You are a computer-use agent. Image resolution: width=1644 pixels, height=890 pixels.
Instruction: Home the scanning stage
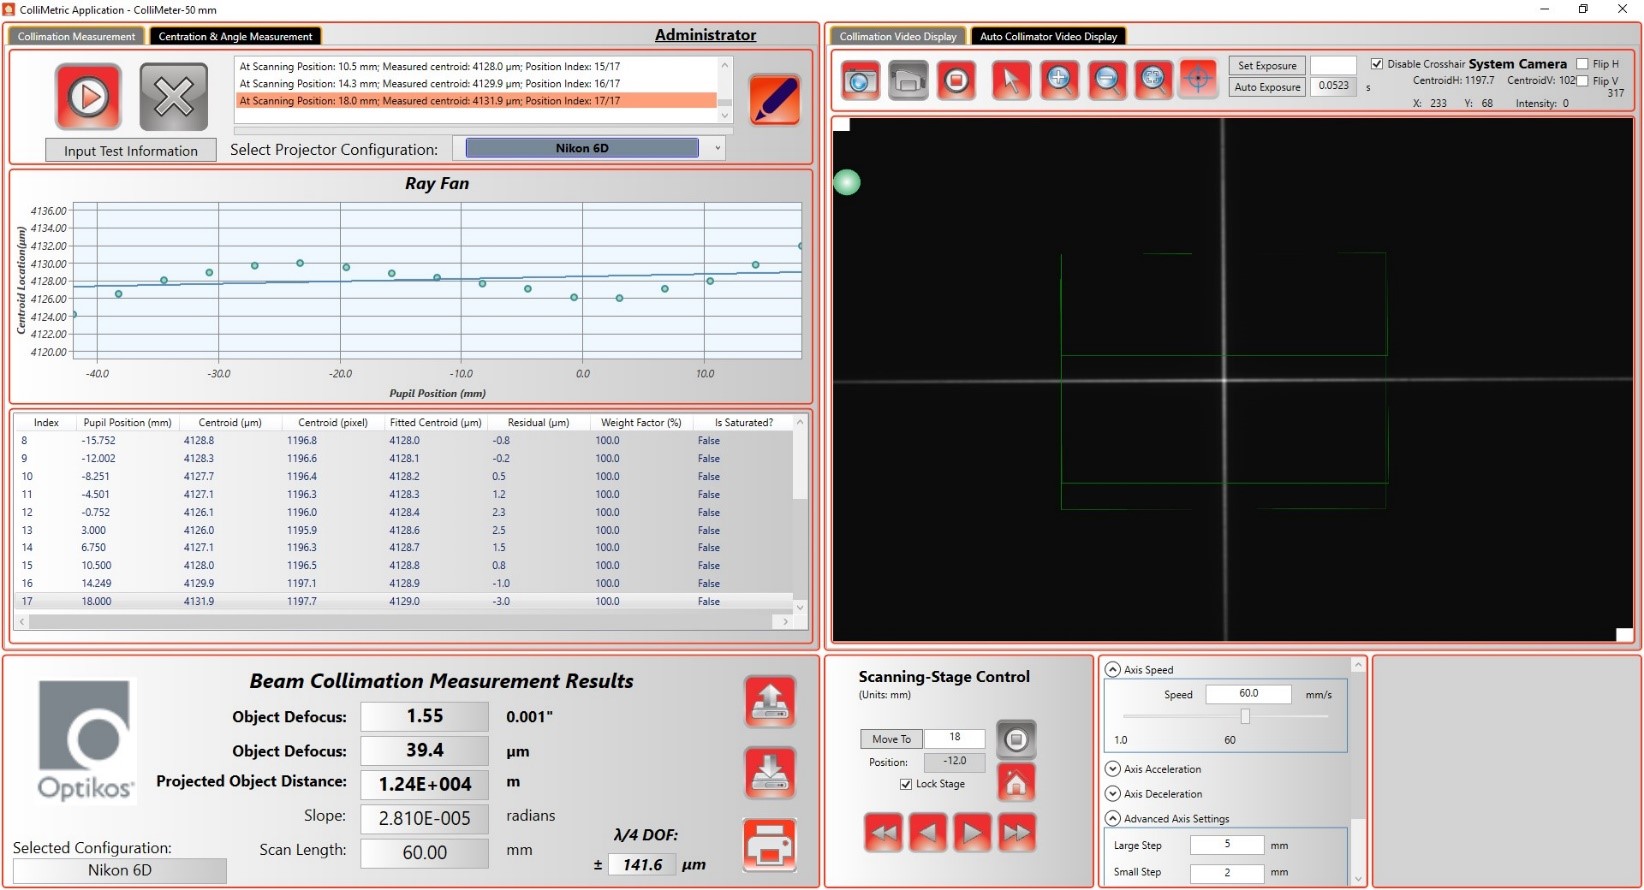[x=1016, y=783]
